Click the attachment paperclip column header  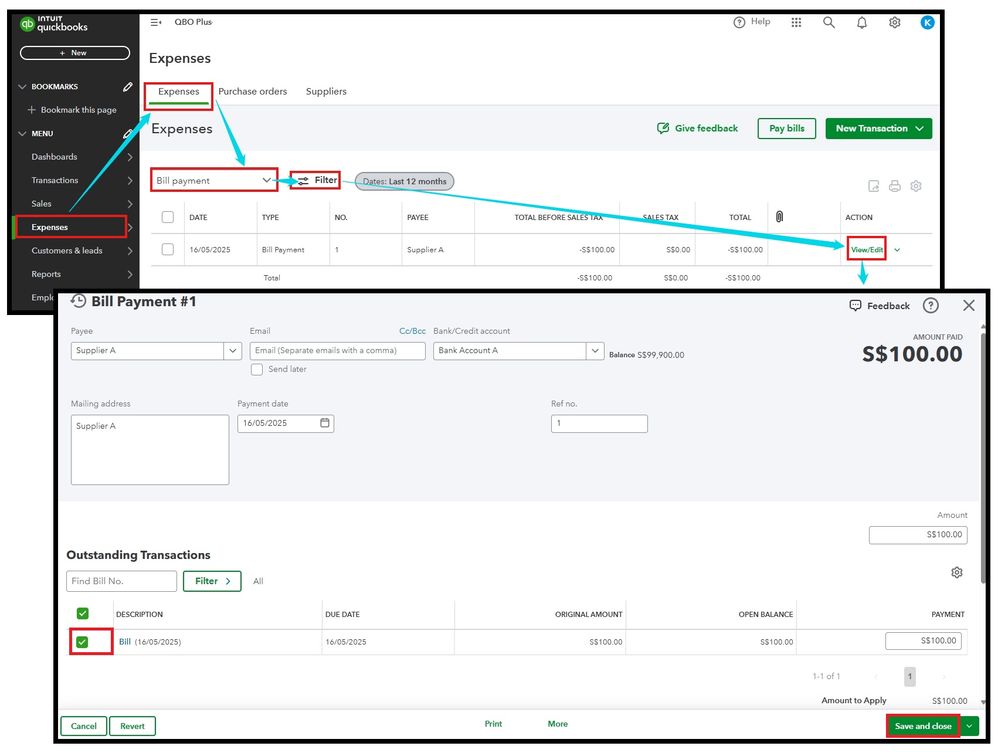point(780,217)
